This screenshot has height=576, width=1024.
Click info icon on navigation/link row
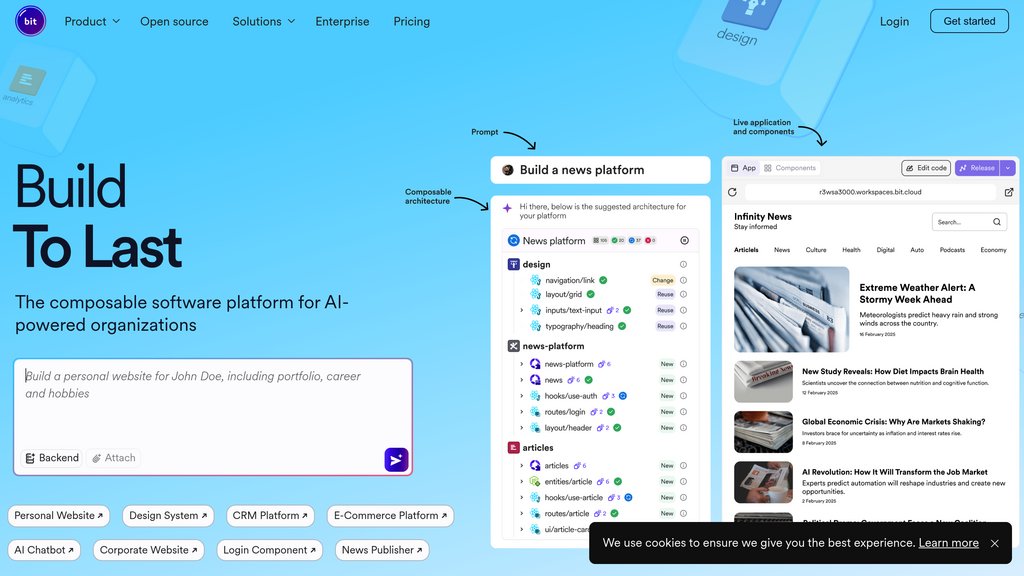coord(683,280)
